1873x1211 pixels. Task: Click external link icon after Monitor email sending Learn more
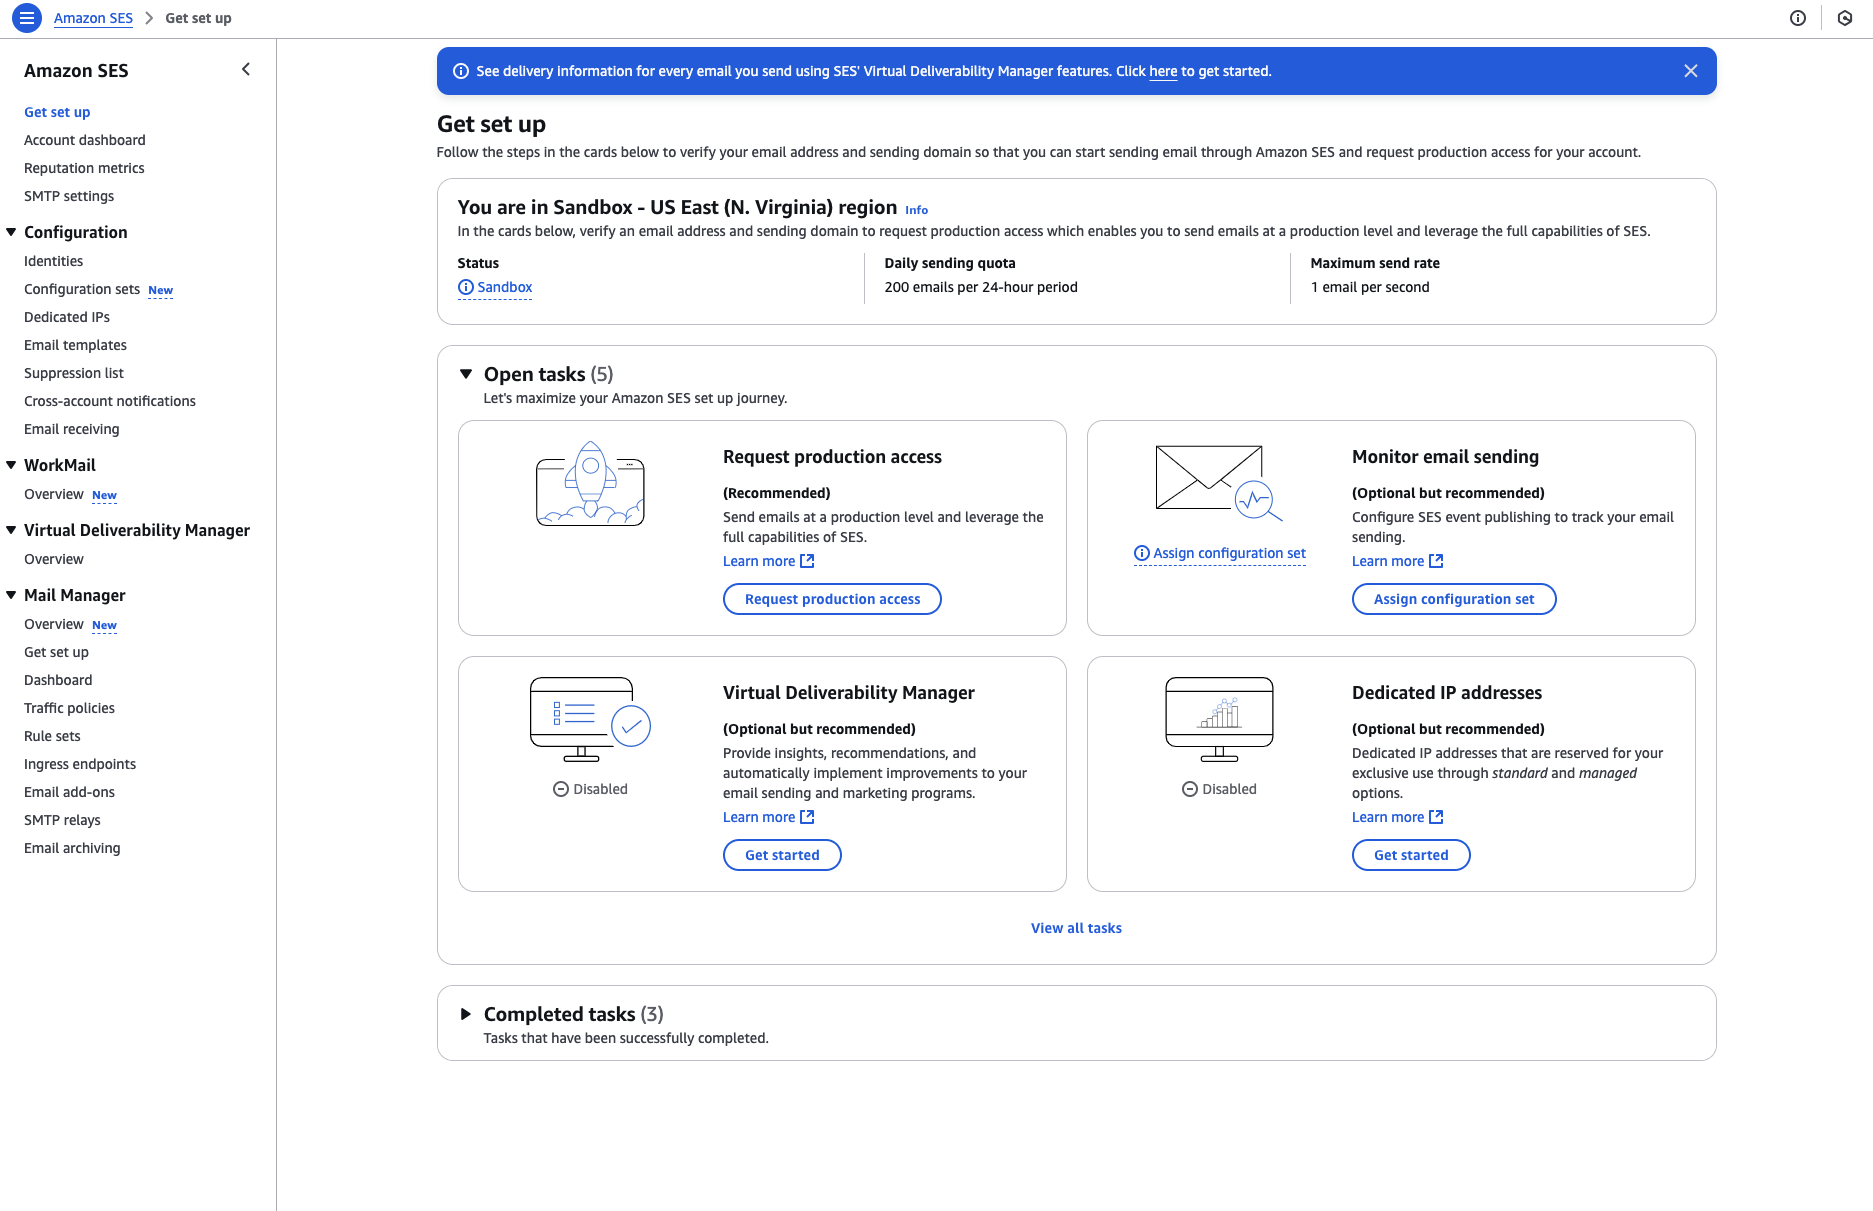(x=1437, y=561)
